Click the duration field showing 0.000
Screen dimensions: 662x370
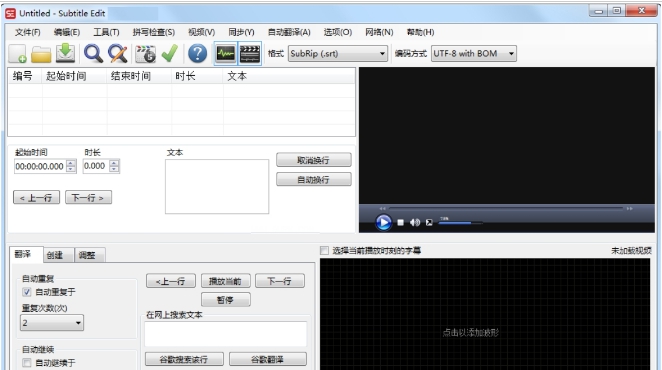[96, 166]
